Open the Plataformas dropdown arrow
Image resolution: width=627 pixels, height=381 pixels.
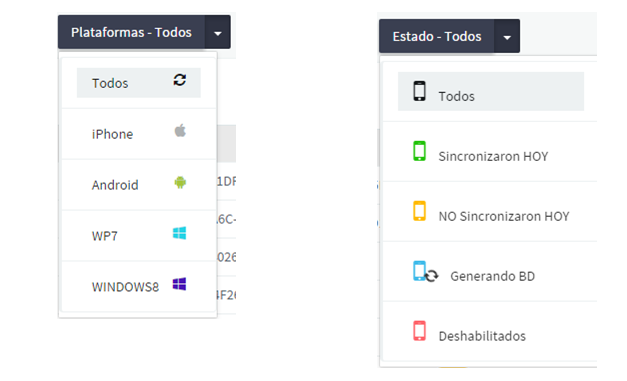(x=218, y=32)
